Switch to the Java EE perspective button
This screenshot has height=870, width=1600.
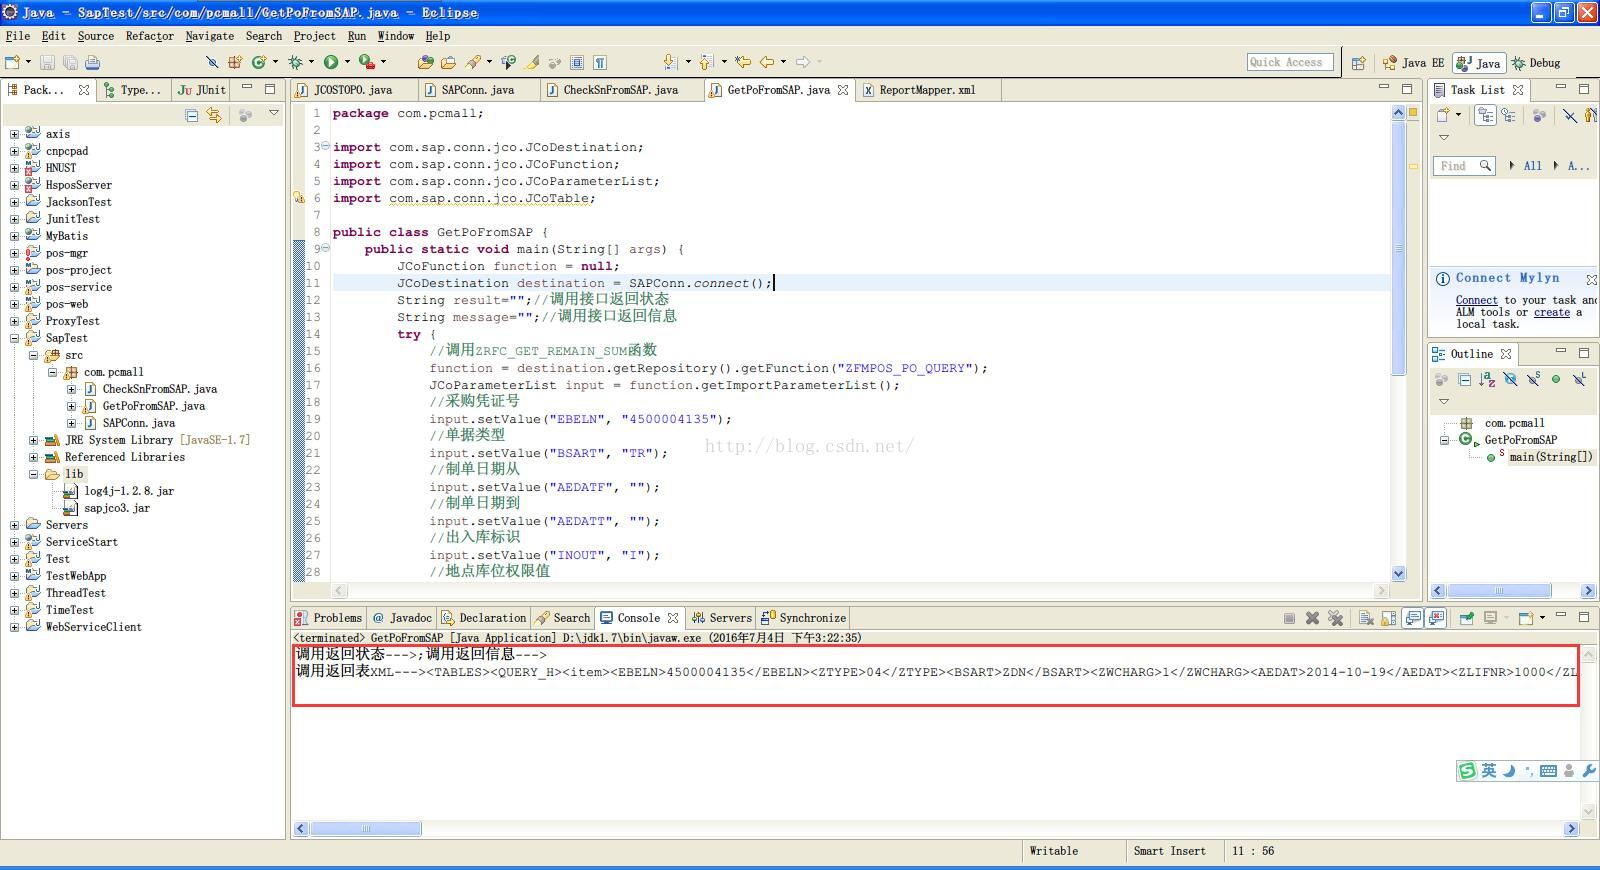[x=1413, y=63]
